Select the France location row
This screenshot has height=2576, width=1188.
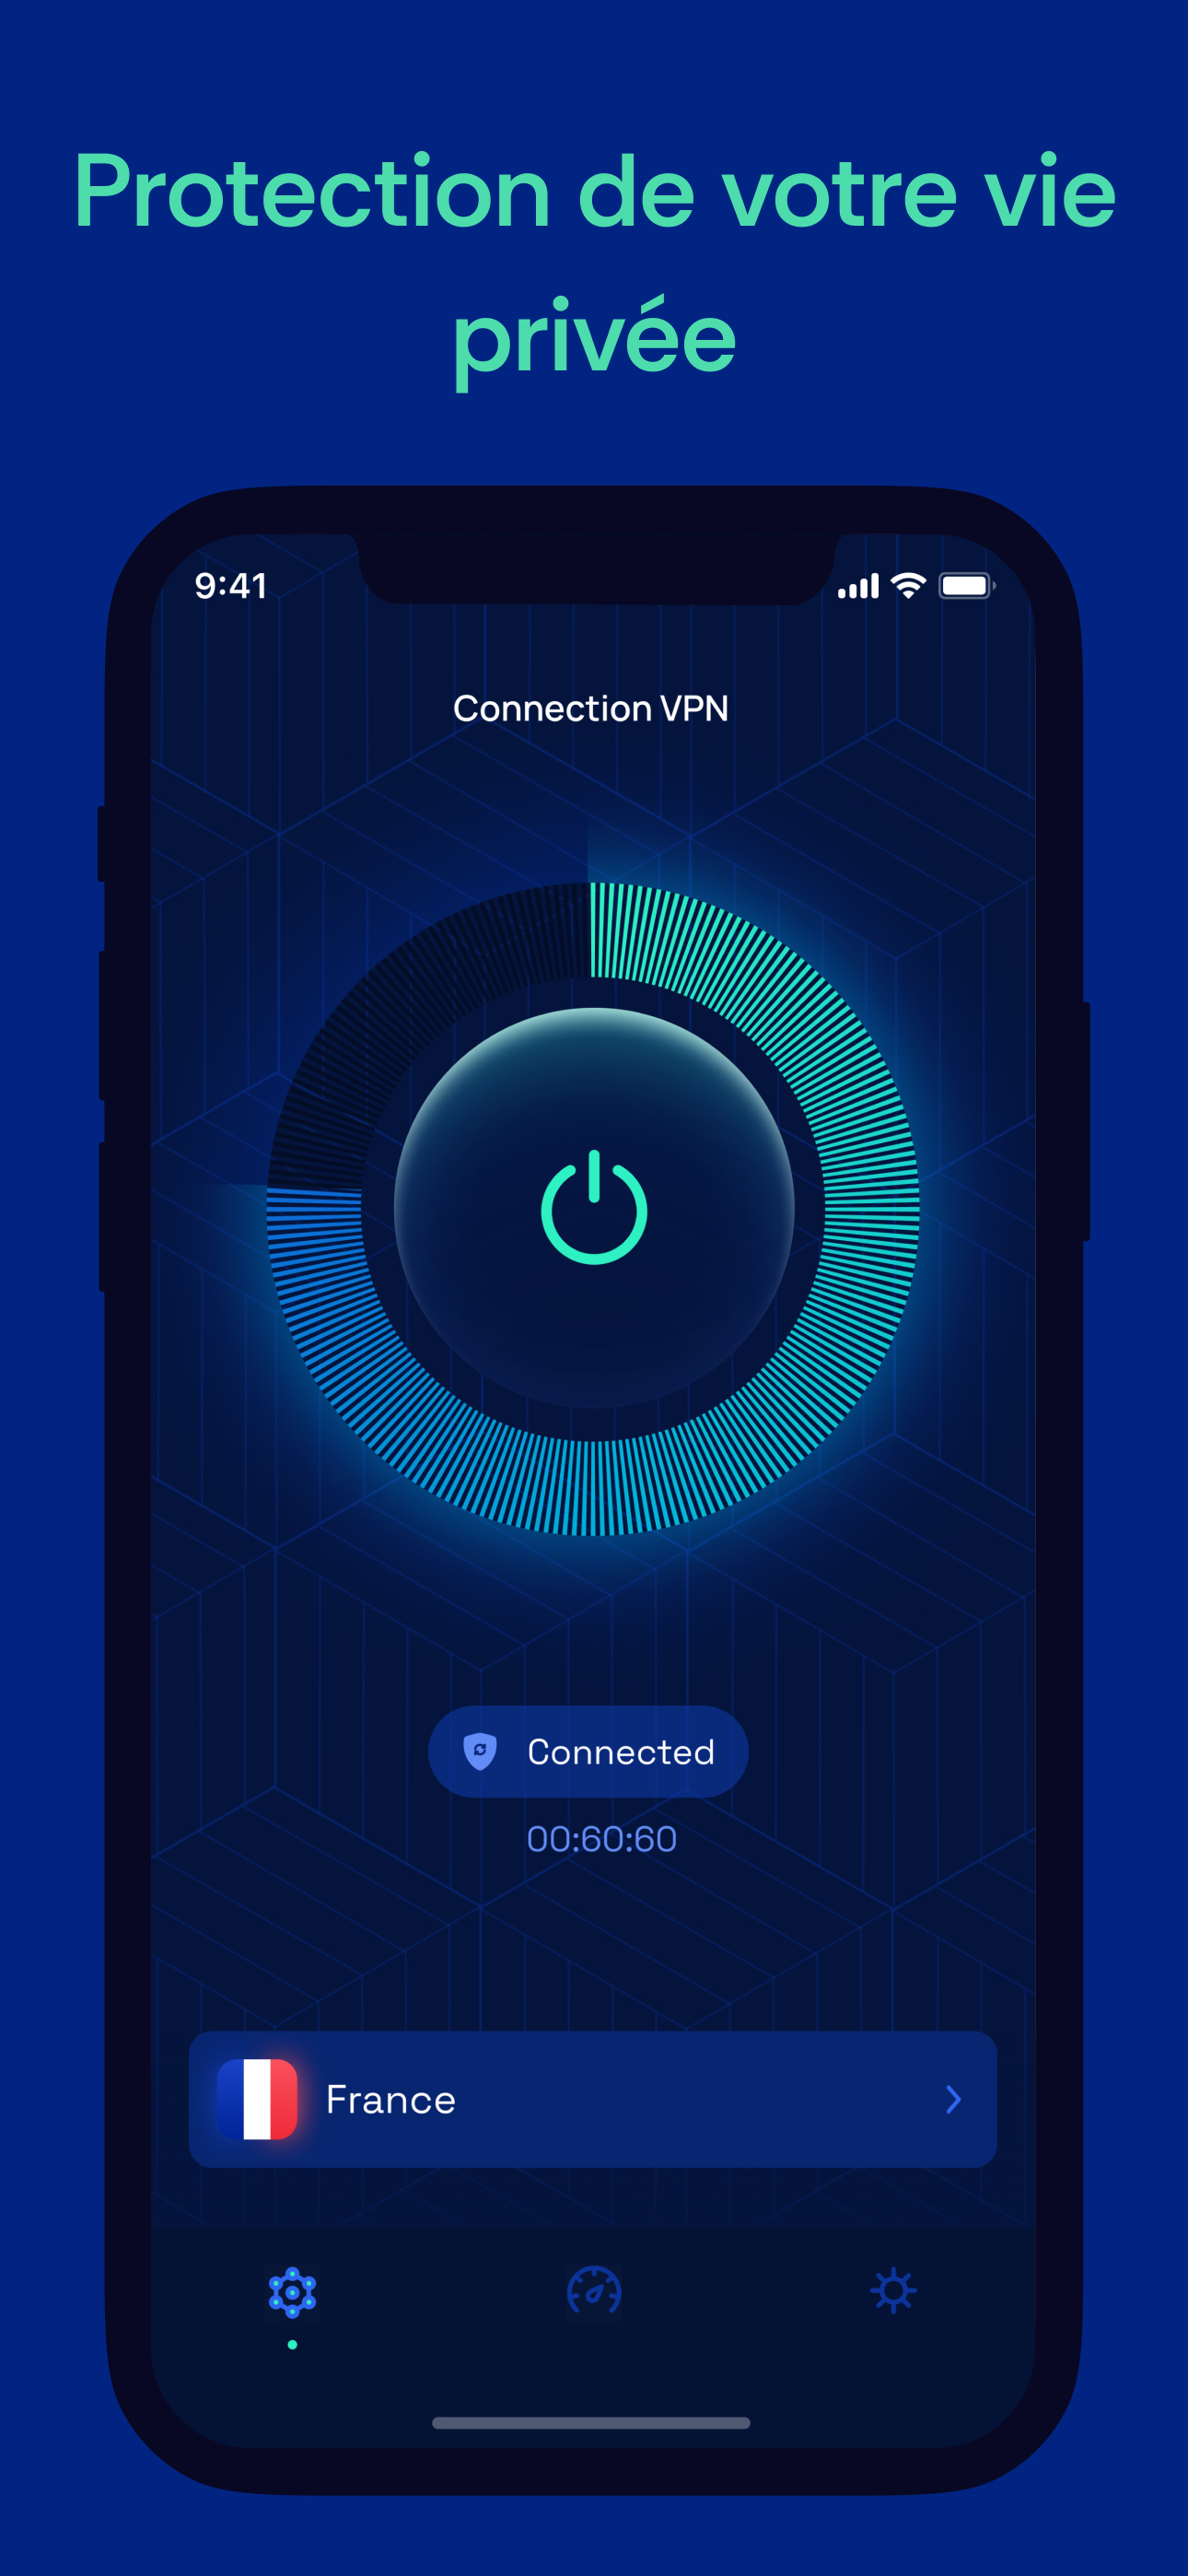593,2099
